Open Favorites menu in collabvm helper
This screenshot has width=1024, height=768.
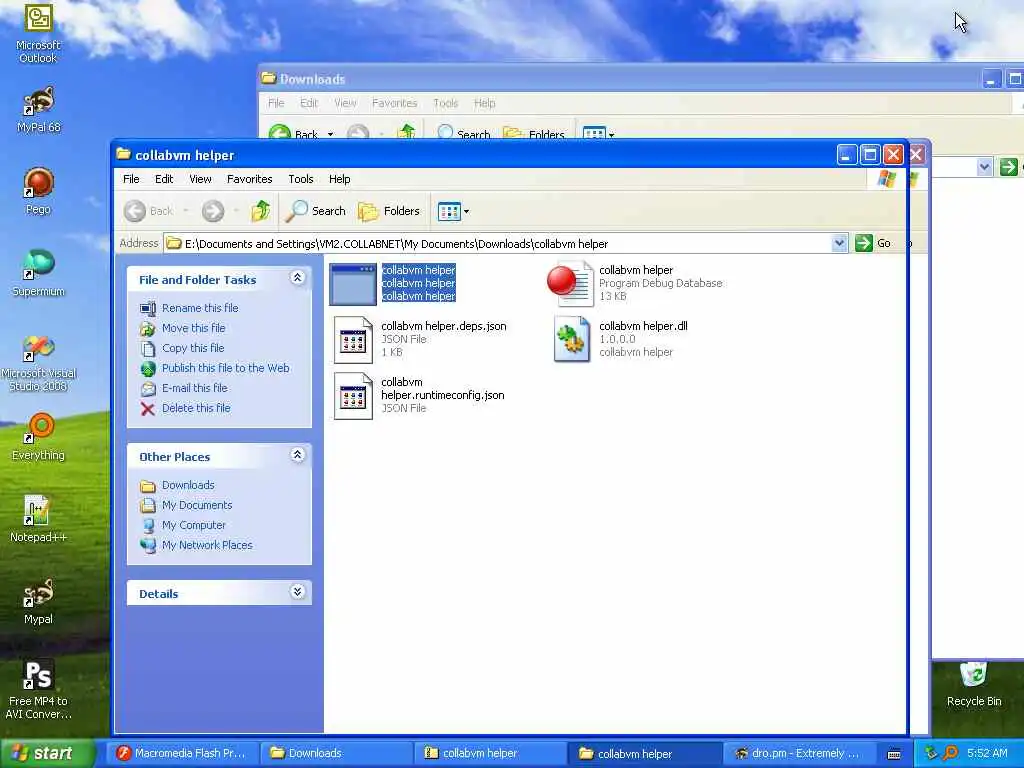[x=249, y=179]
